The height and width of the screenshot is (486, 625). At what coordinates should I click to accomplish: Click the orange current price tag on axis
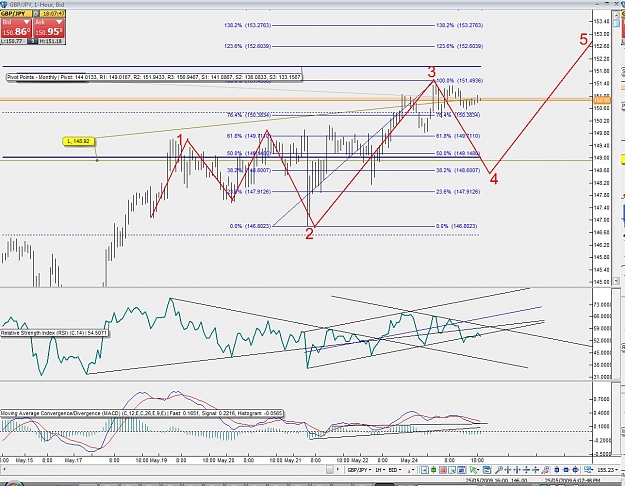click(601, 100)
